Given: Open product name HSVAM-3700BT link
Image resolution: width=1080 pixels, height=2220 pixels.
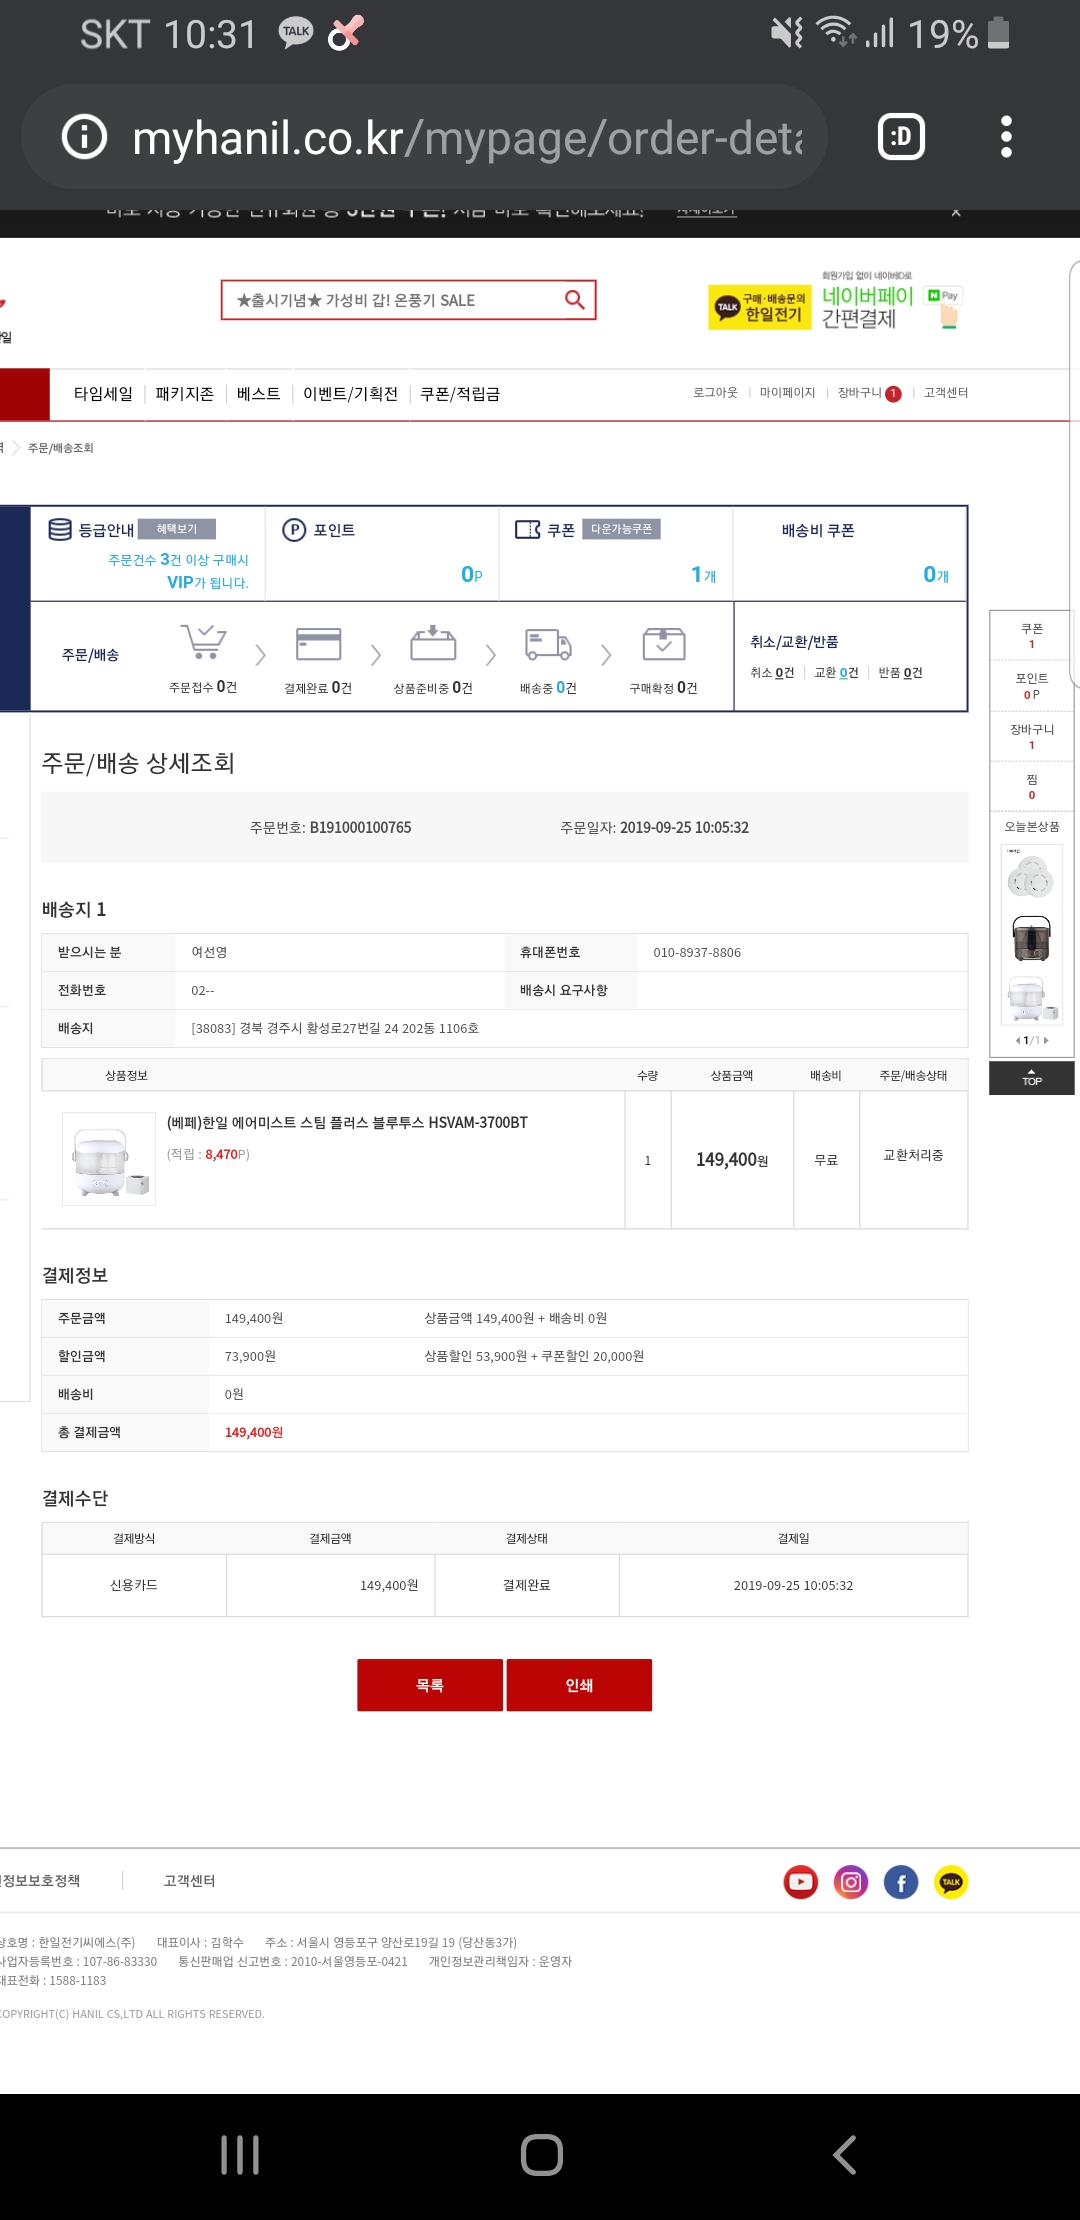Looking at the screenshot, I should [347, 1123].
